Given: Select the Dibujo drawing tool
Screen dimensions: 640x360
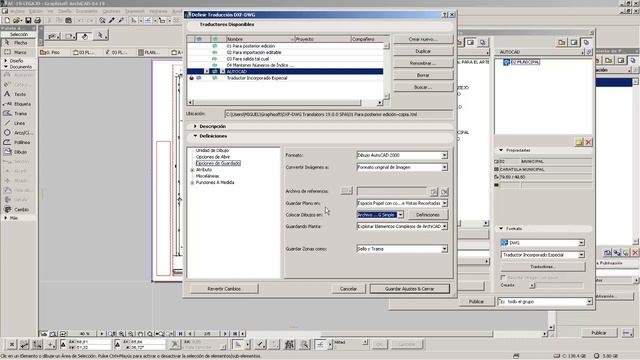Looking at the screenshot, I should pyautogui.click(x=19, y=152).
